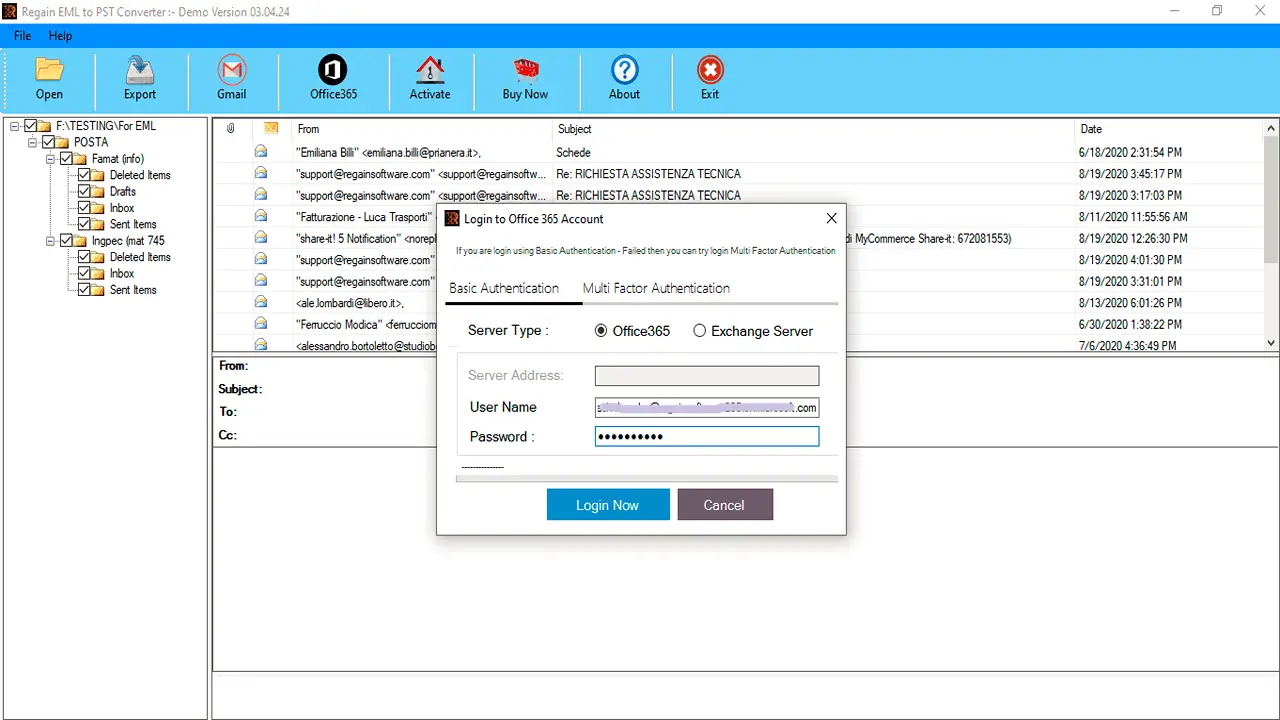
Task: Choose the Exchange Server radio button
Action: [700, 331]
